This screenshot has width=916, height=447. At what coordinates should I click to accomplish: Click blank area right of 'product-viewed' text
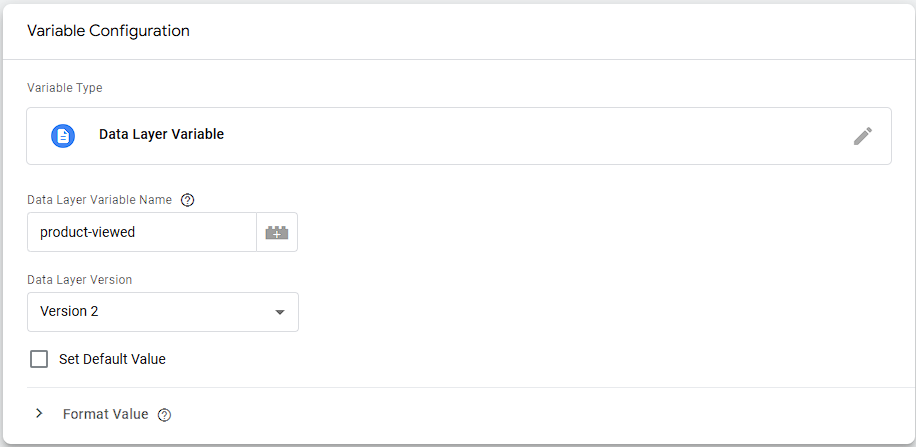pos(200,232)
